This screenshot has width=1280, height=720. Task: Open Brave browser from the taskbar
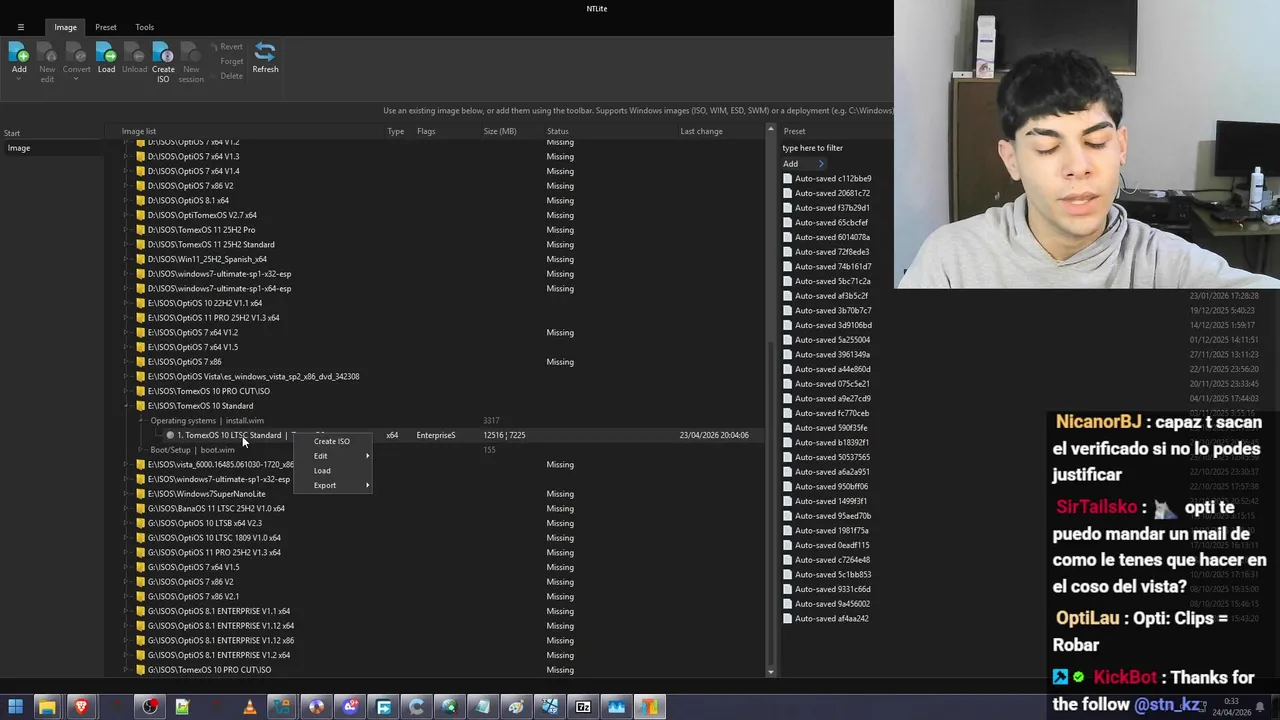coord(81,707)
